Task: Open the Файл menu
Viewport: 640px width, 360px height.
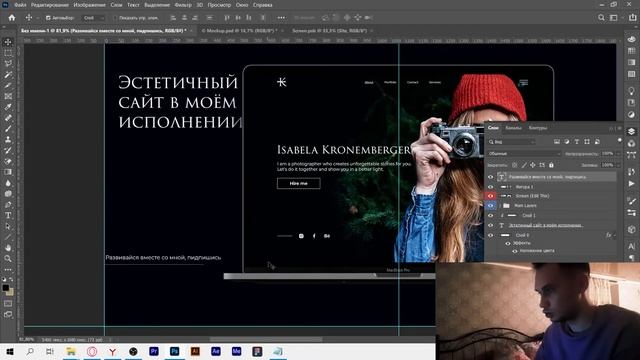Action: [20, 5]
